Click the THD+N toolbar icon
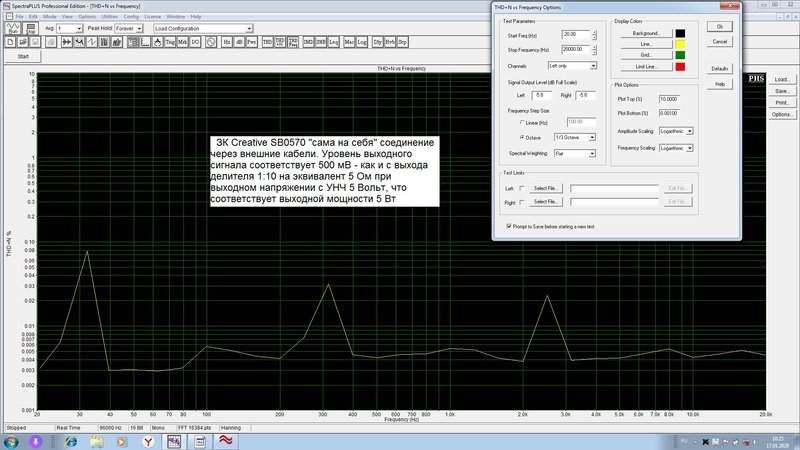The image size is (800, 450). (280, 42)
